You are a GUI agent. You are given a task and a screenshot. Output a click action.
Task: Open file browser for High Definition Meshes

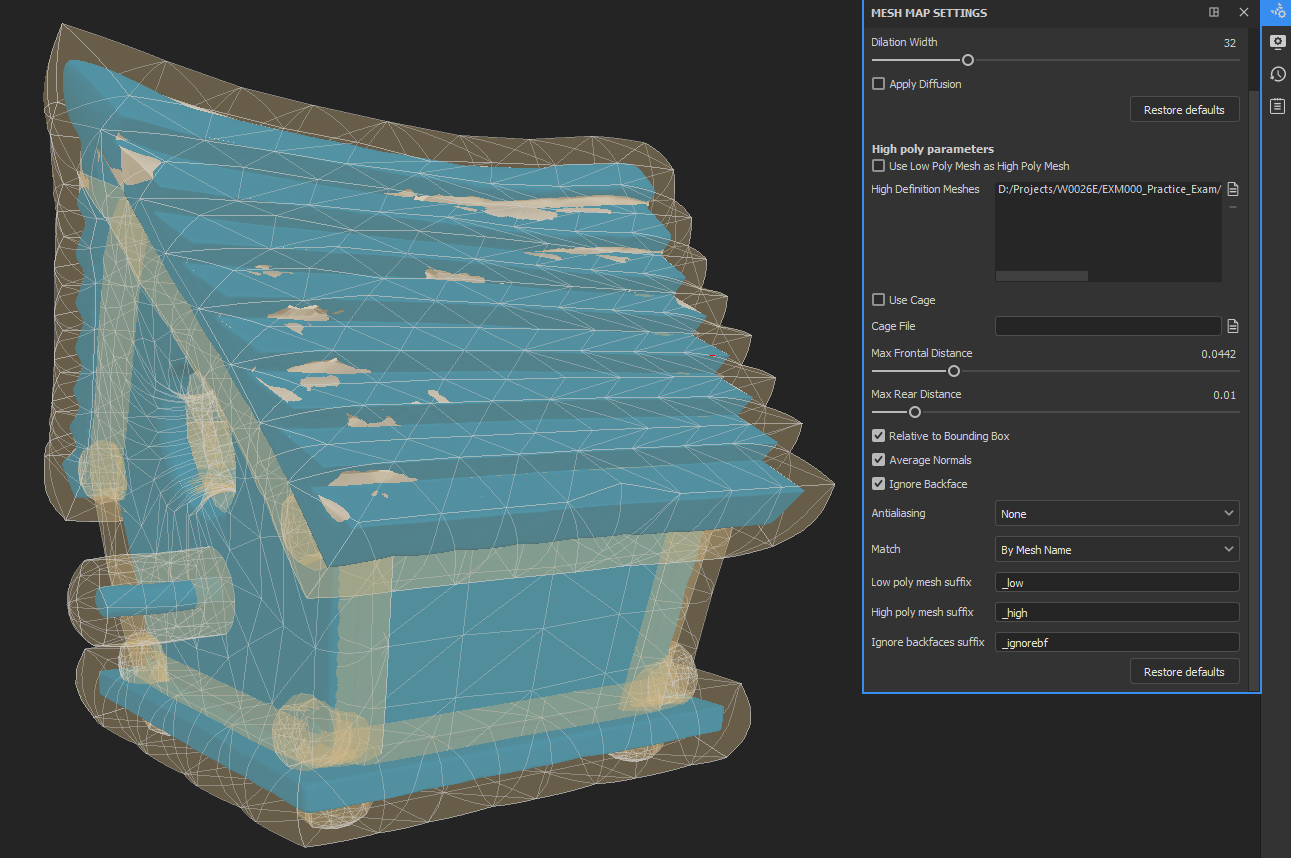coord(1232,188)
